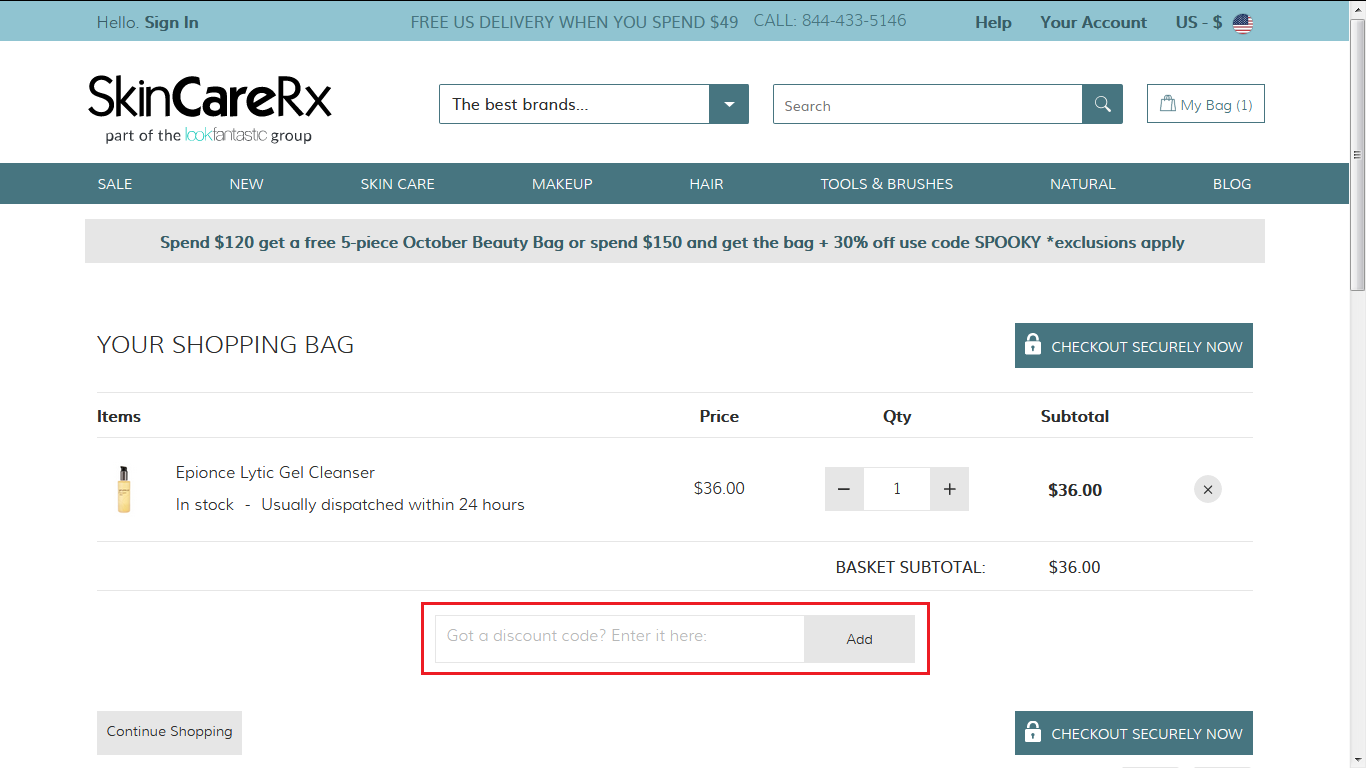Screen dimensions: 1366x768
Task: Click top Checkout Securely Now button
Action: tap(1134, 345)
